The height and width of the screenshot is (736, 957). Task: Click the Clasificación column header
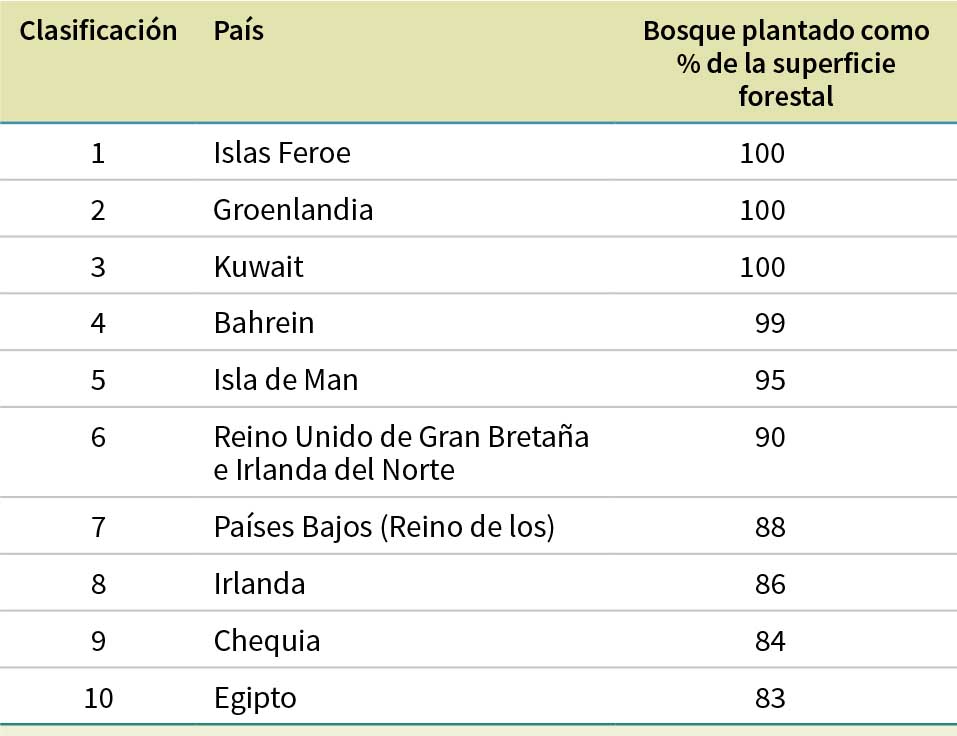click(98, 31)
